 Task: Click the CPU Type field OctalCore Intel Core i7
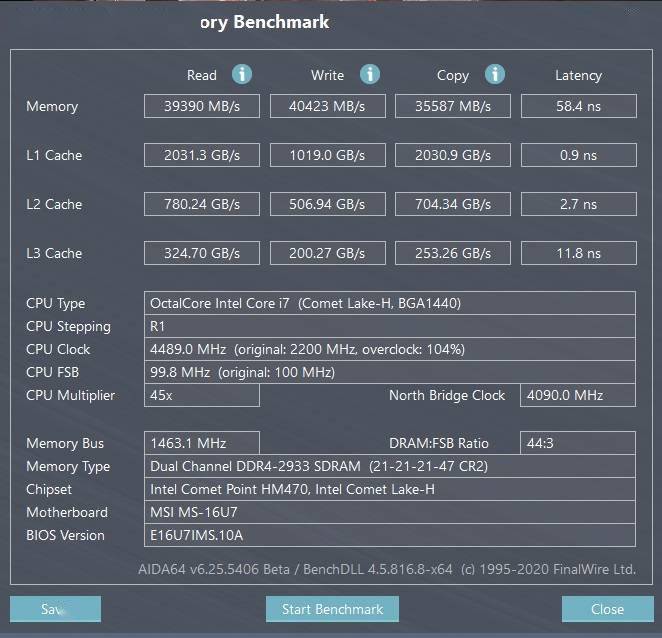click(x=390, y=303)
